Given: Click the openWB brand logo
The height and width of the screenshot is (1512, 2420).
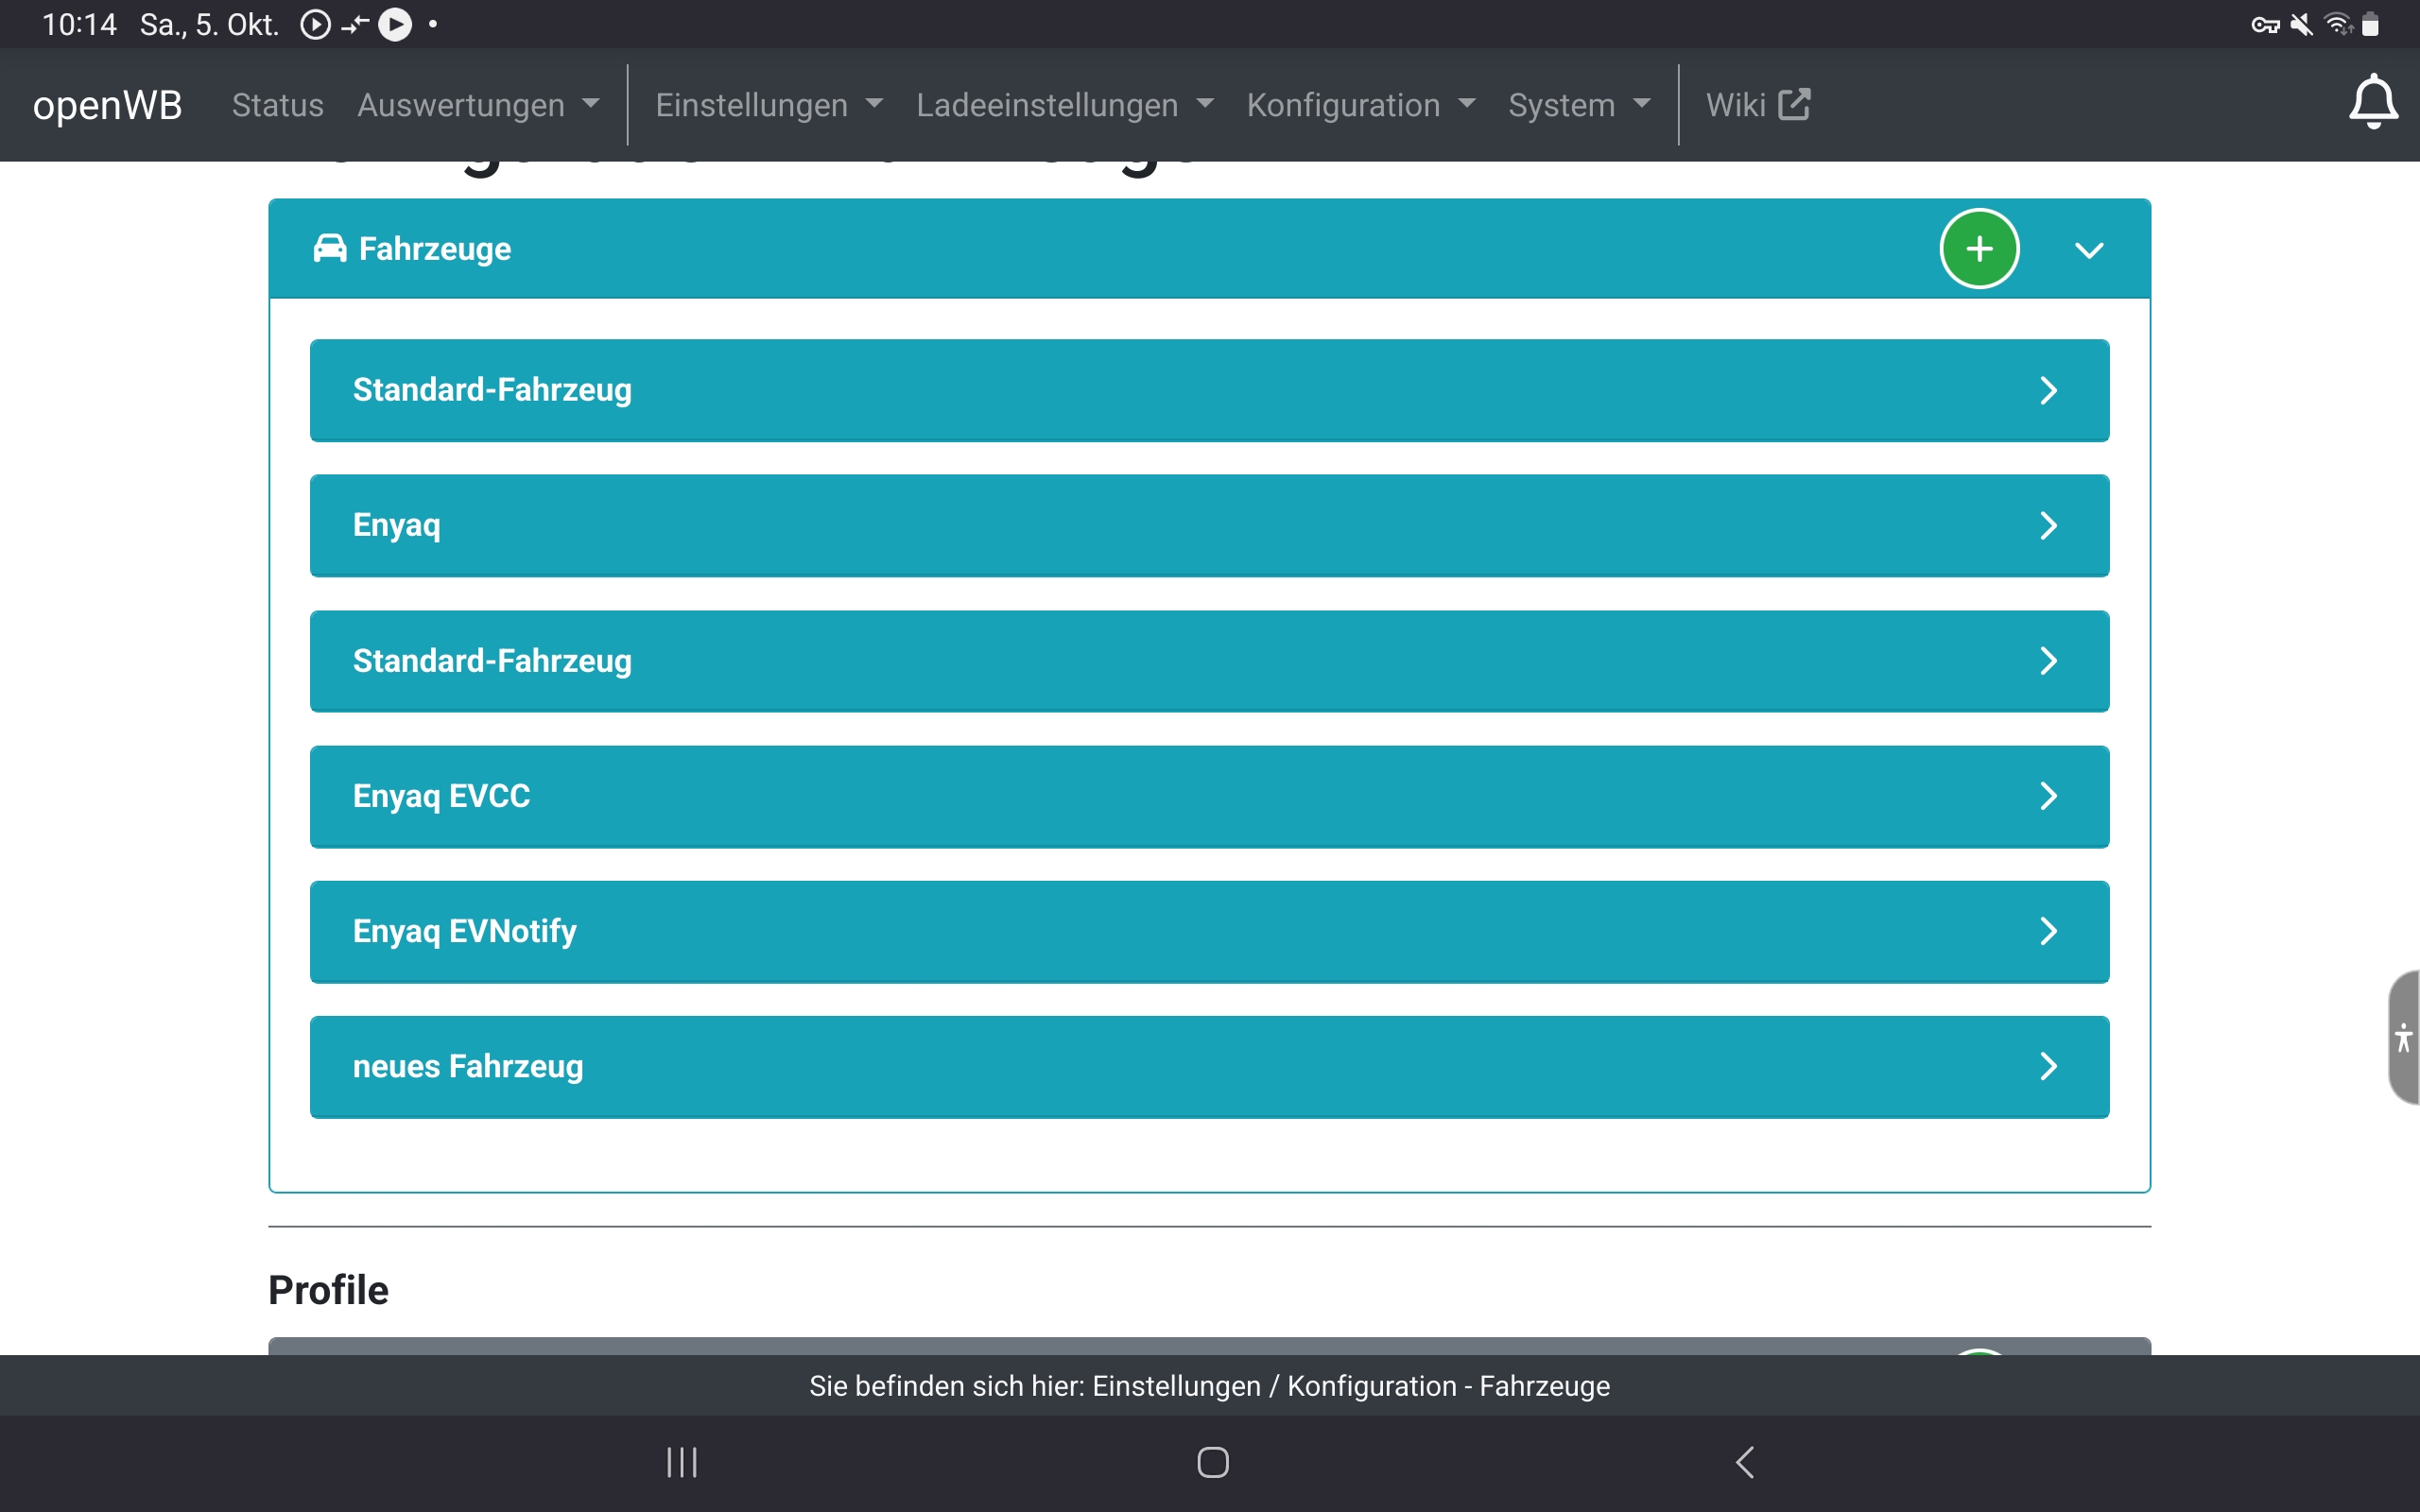Looking at the screenshot, I should [x=107, y=105].
